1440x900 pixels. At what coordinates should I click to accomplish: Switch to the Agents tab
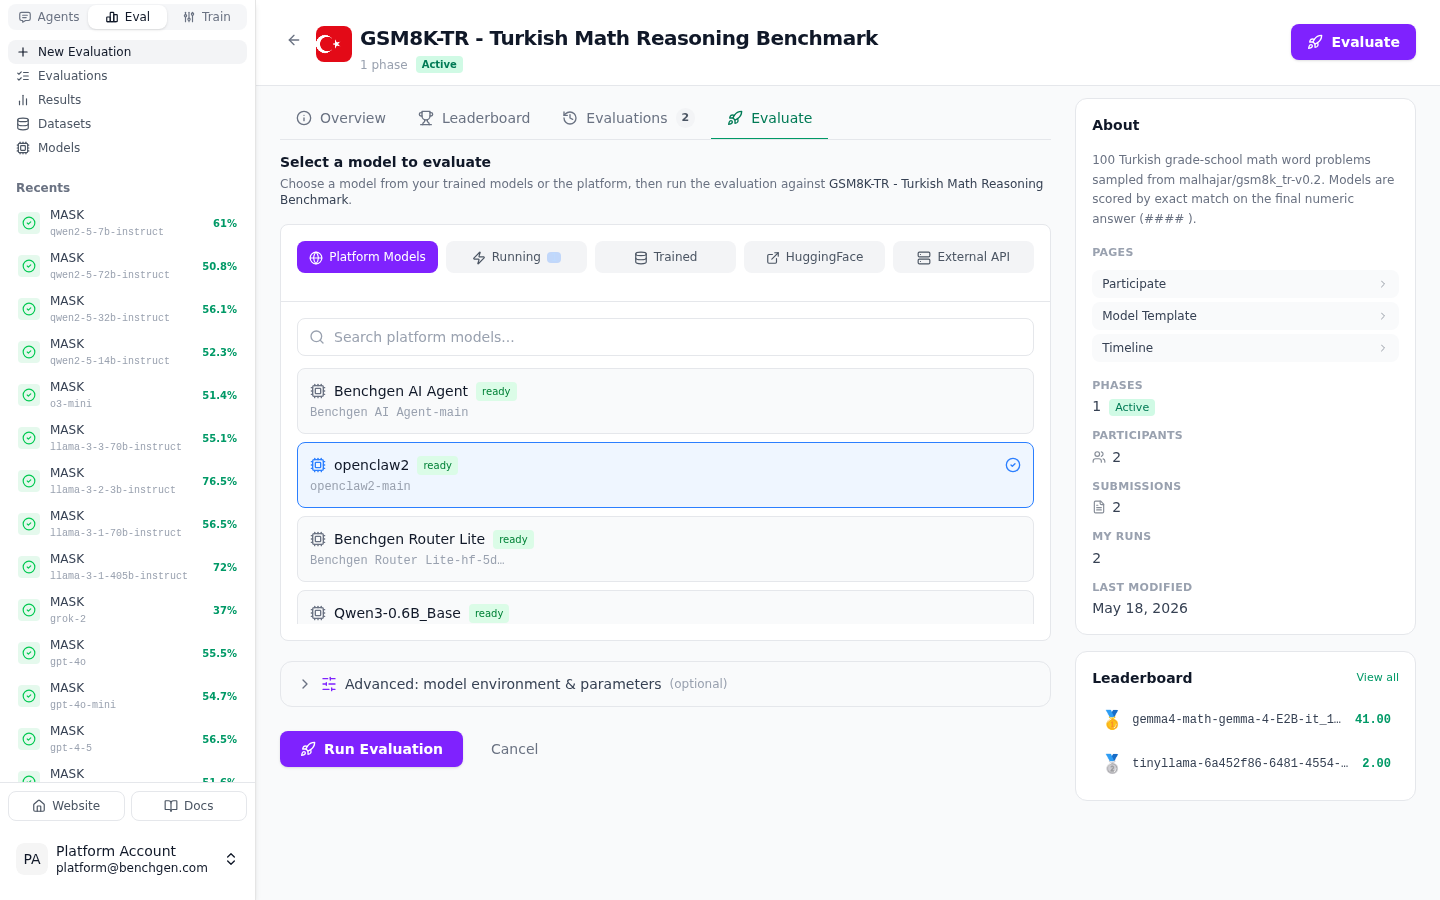pos(49,17)
